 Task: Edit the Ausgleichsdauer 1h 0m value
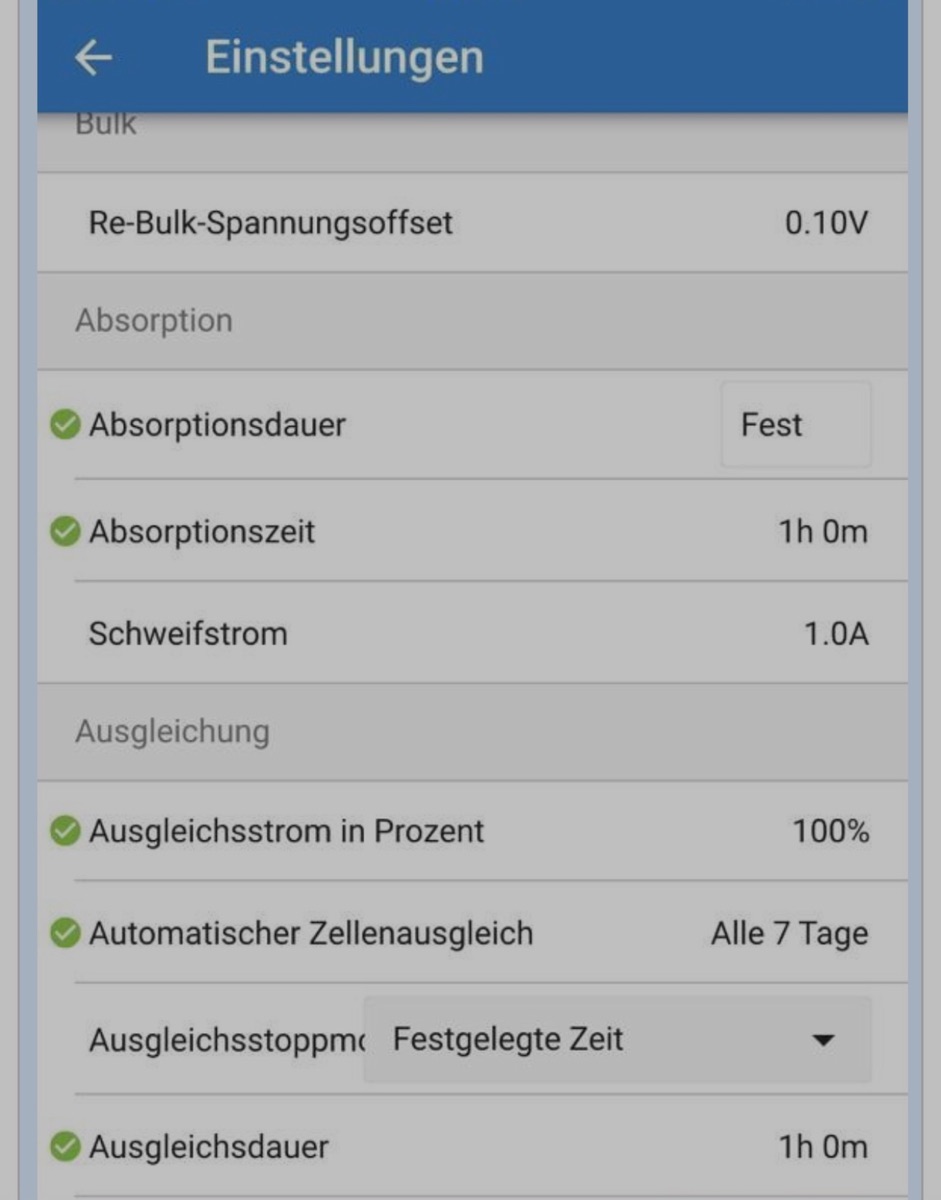823,1147
